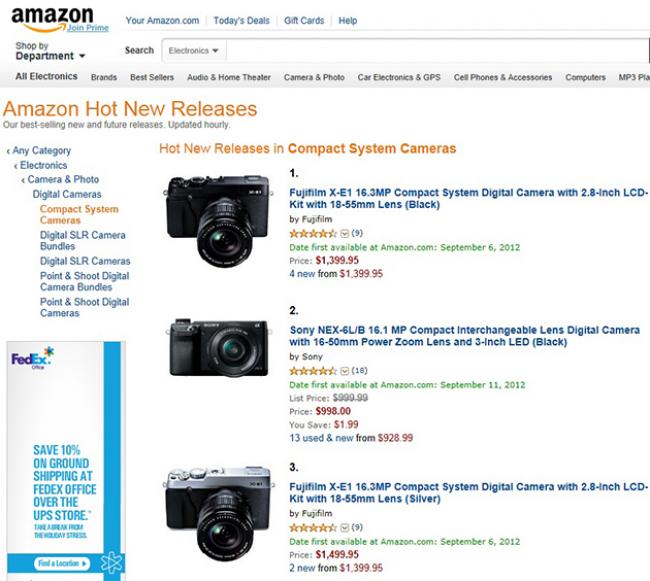Click the Amazon logo
This screenshot has width=650, height=581.
(52, 19)
